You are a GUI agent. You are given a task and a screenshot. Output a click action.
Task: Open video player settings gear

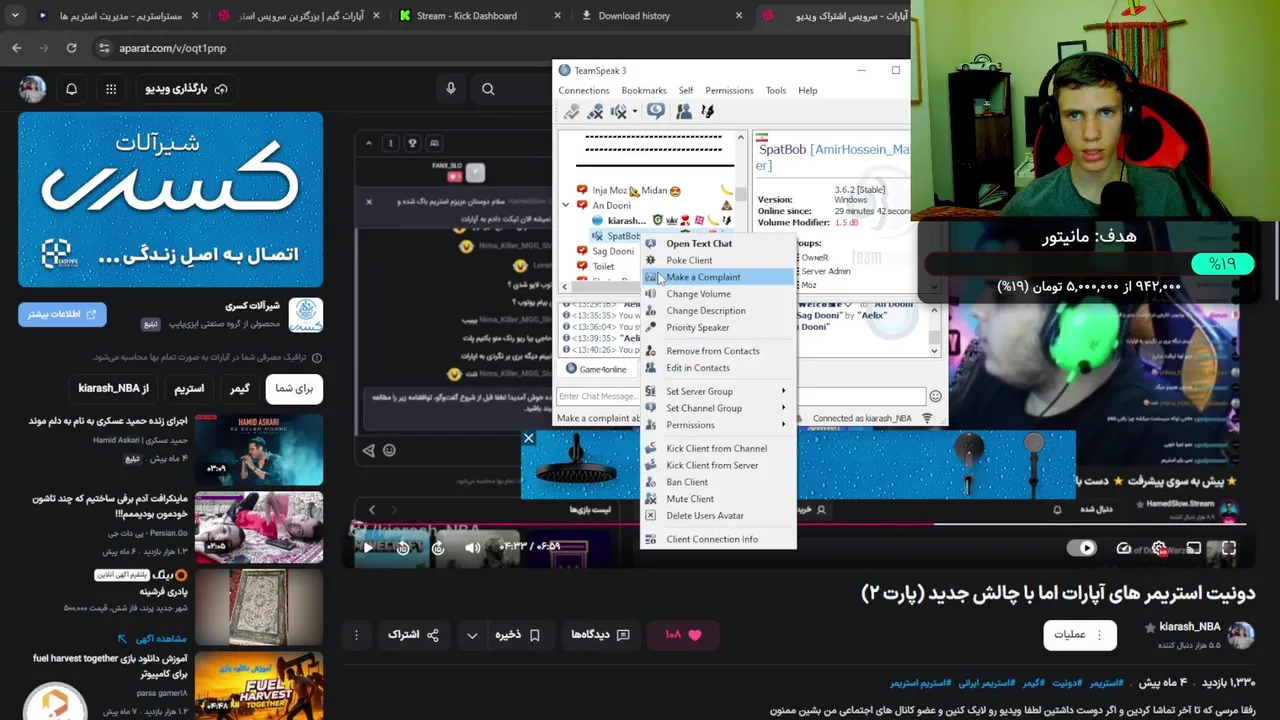(x=1159, y=548)
